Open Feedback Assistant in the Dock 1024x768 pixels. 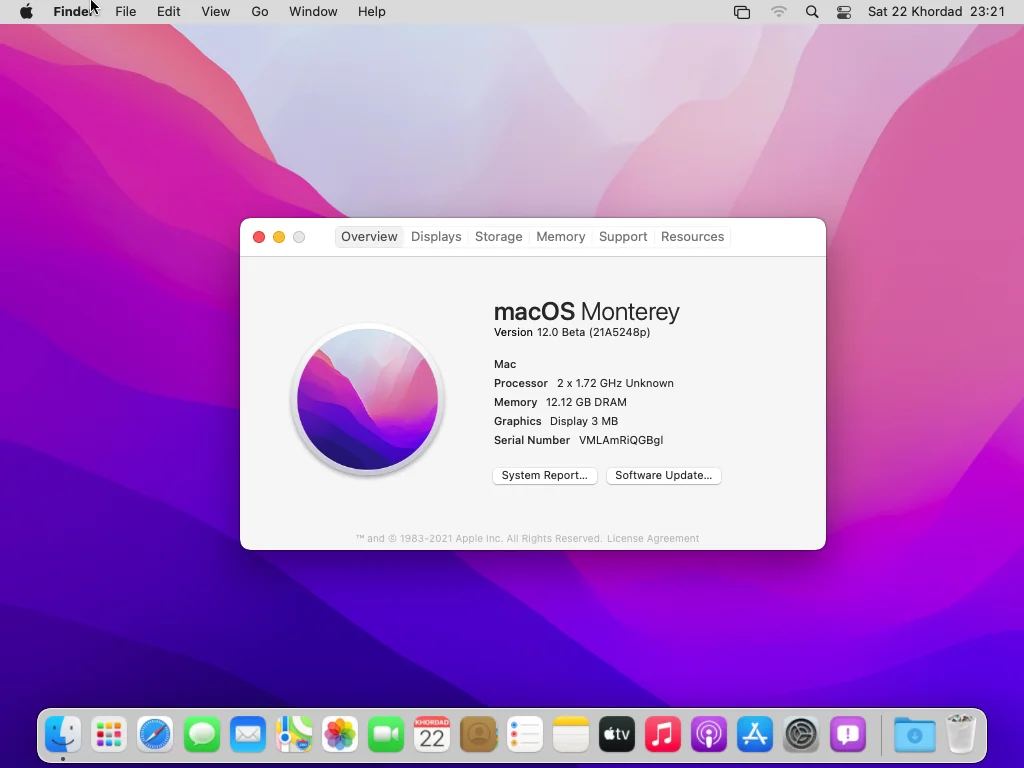(x=848, y=735)
